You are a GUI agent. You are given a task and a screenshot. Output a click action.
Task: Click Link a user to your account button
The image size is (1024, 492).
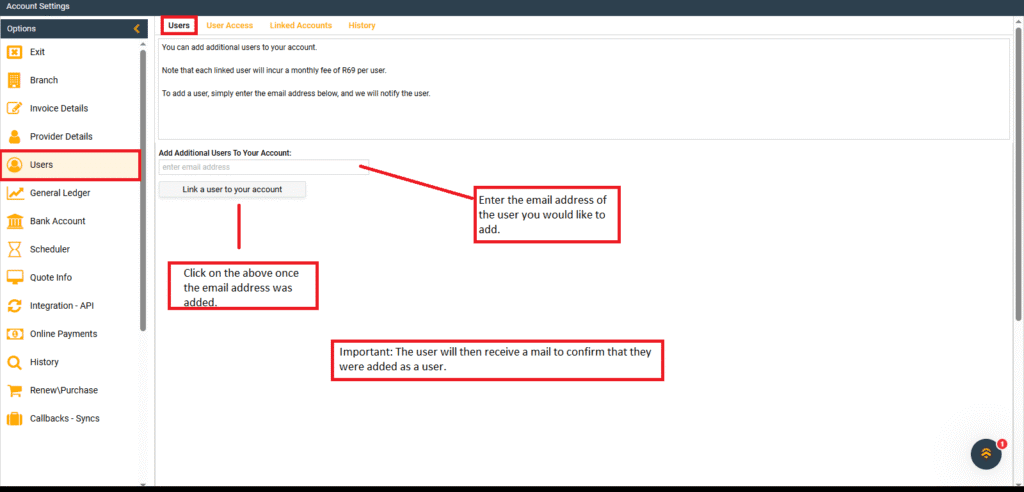tap(232, 189)
